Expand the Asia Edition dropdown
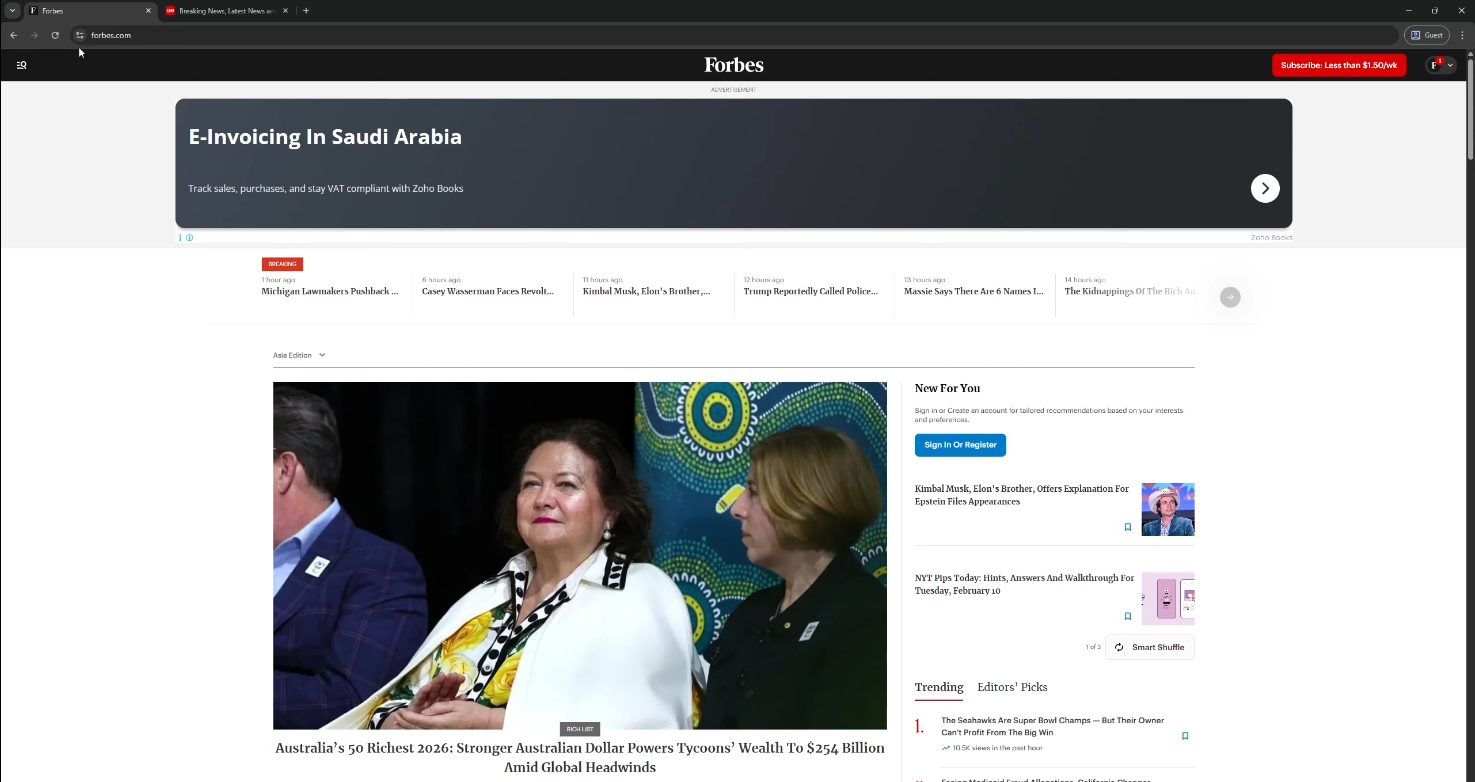This screenshot has width=1475, height=782. coord(299,355)
